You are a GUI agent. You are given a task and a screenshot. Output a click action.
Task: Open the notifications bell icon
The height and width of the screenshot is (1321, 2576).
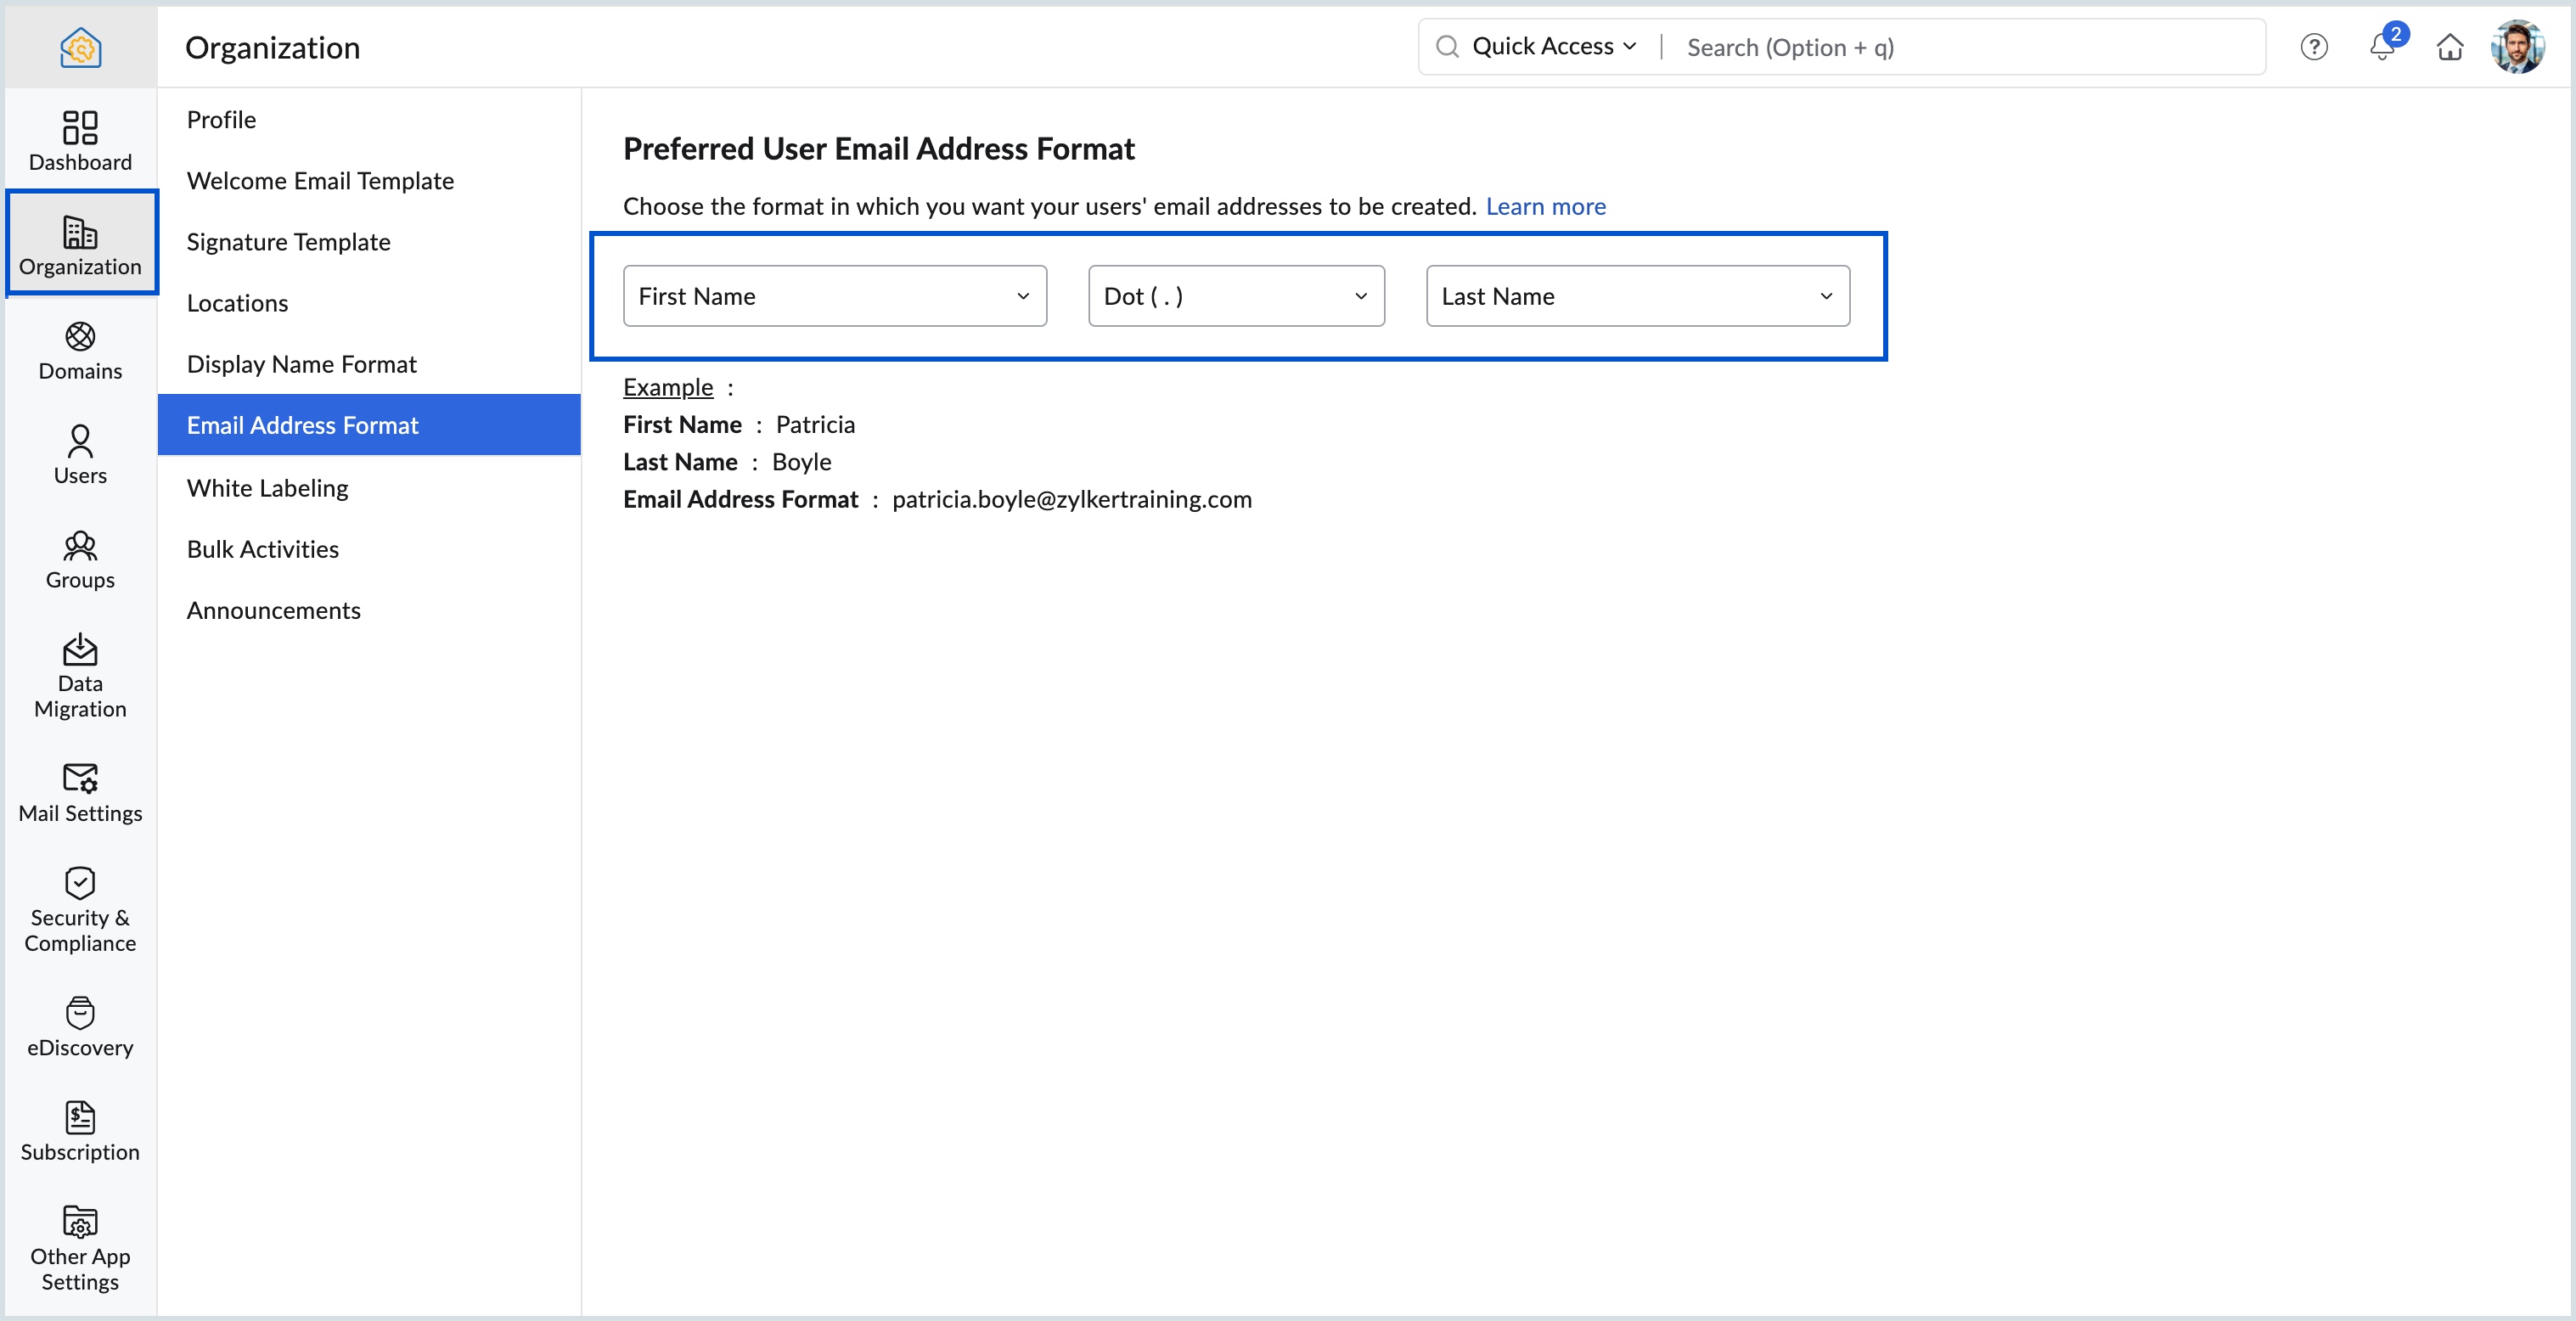point(2381,47)
